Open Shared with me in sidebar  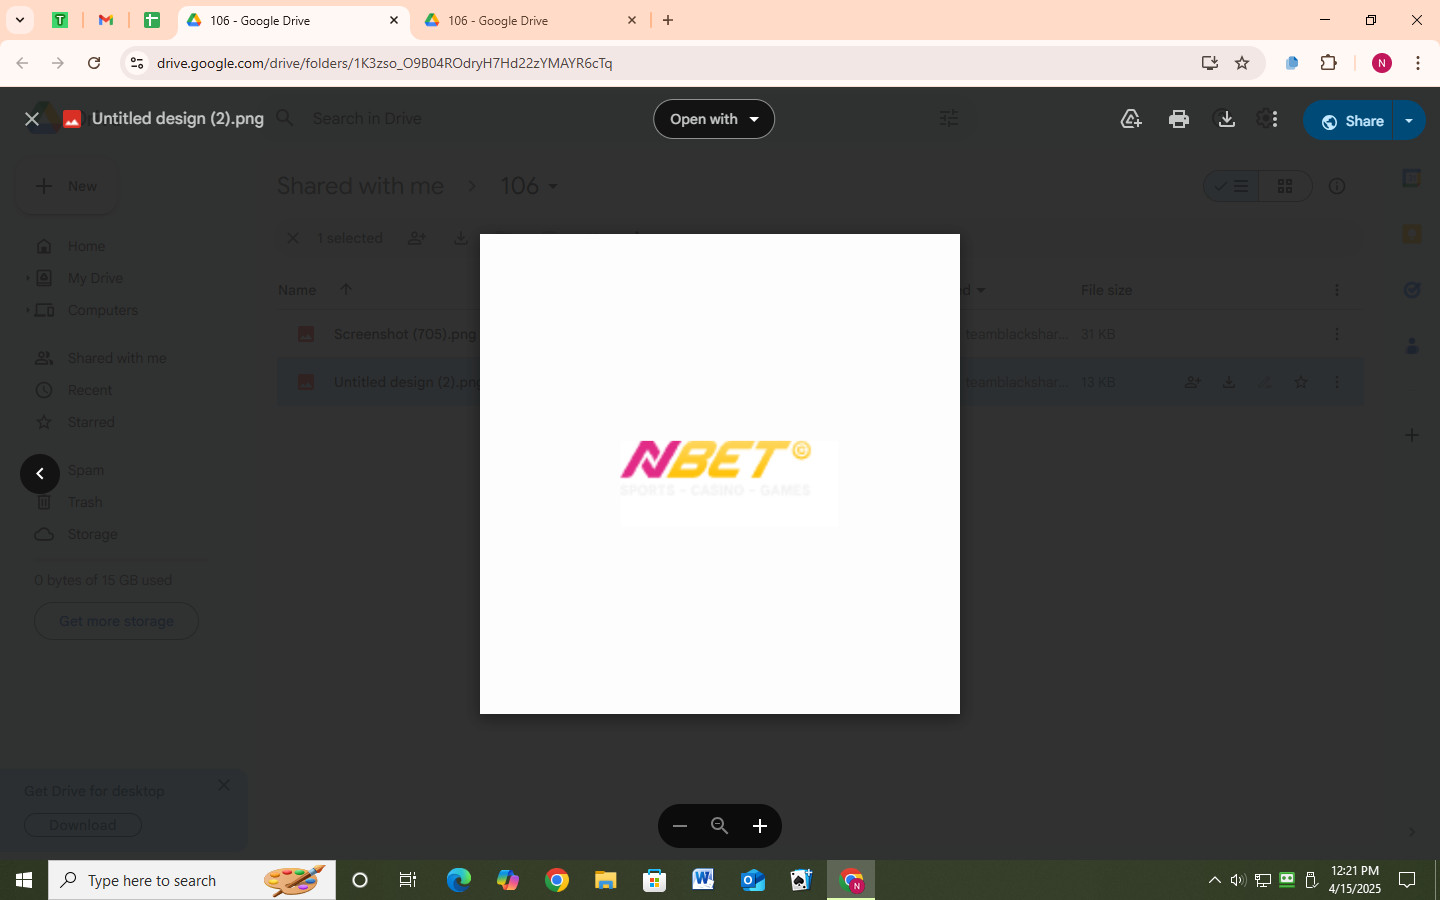pyautogui.click(x=116, y=358)
